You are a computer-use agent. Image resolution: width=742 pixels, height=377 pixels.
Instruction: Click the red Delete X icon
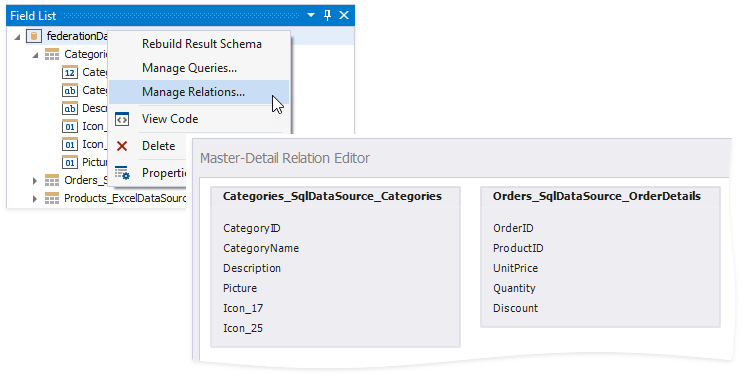point(122,146)
